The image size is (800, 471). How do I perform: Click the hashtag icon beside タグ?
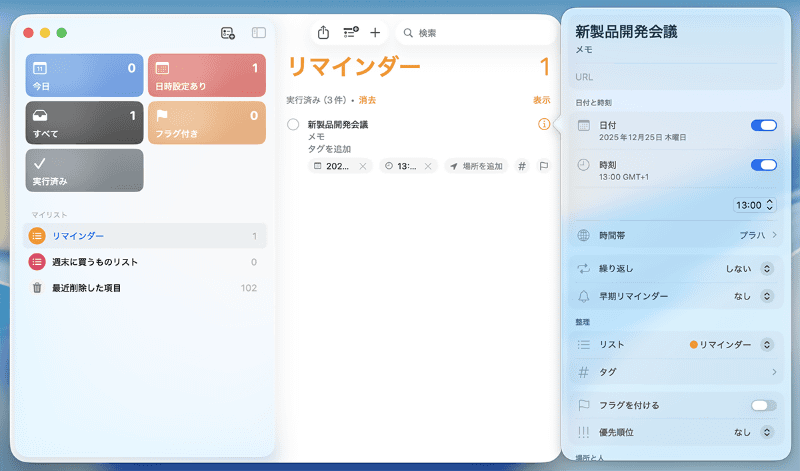(x=583, y=373)
